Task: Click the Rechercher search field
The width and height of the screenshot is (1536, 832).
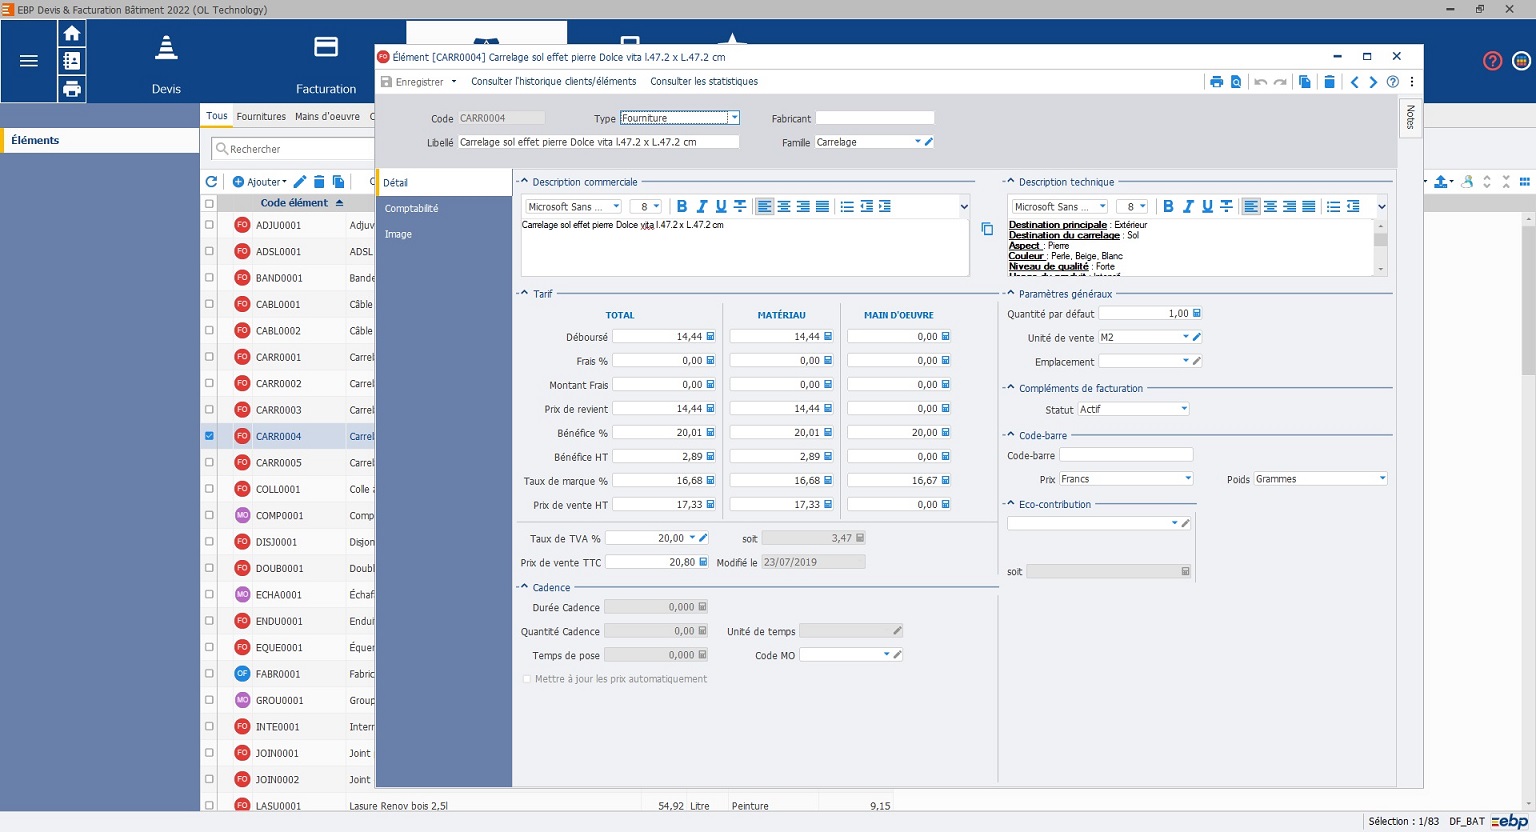Action: (x=292, y=149)
